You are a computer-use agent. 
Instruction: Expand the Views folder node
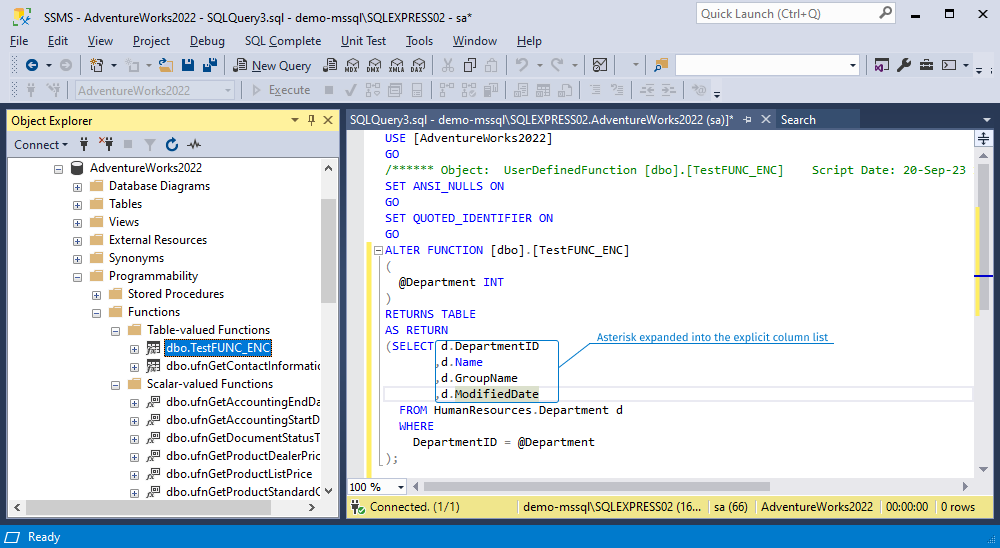pos(77,223)
